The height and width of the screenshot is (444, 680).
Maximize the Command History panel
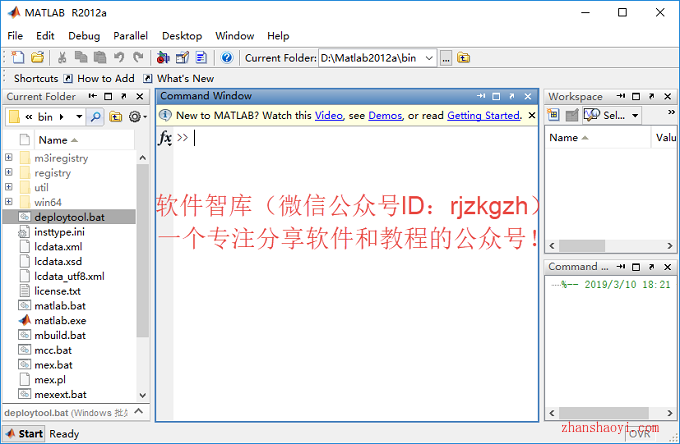point(636,267)
